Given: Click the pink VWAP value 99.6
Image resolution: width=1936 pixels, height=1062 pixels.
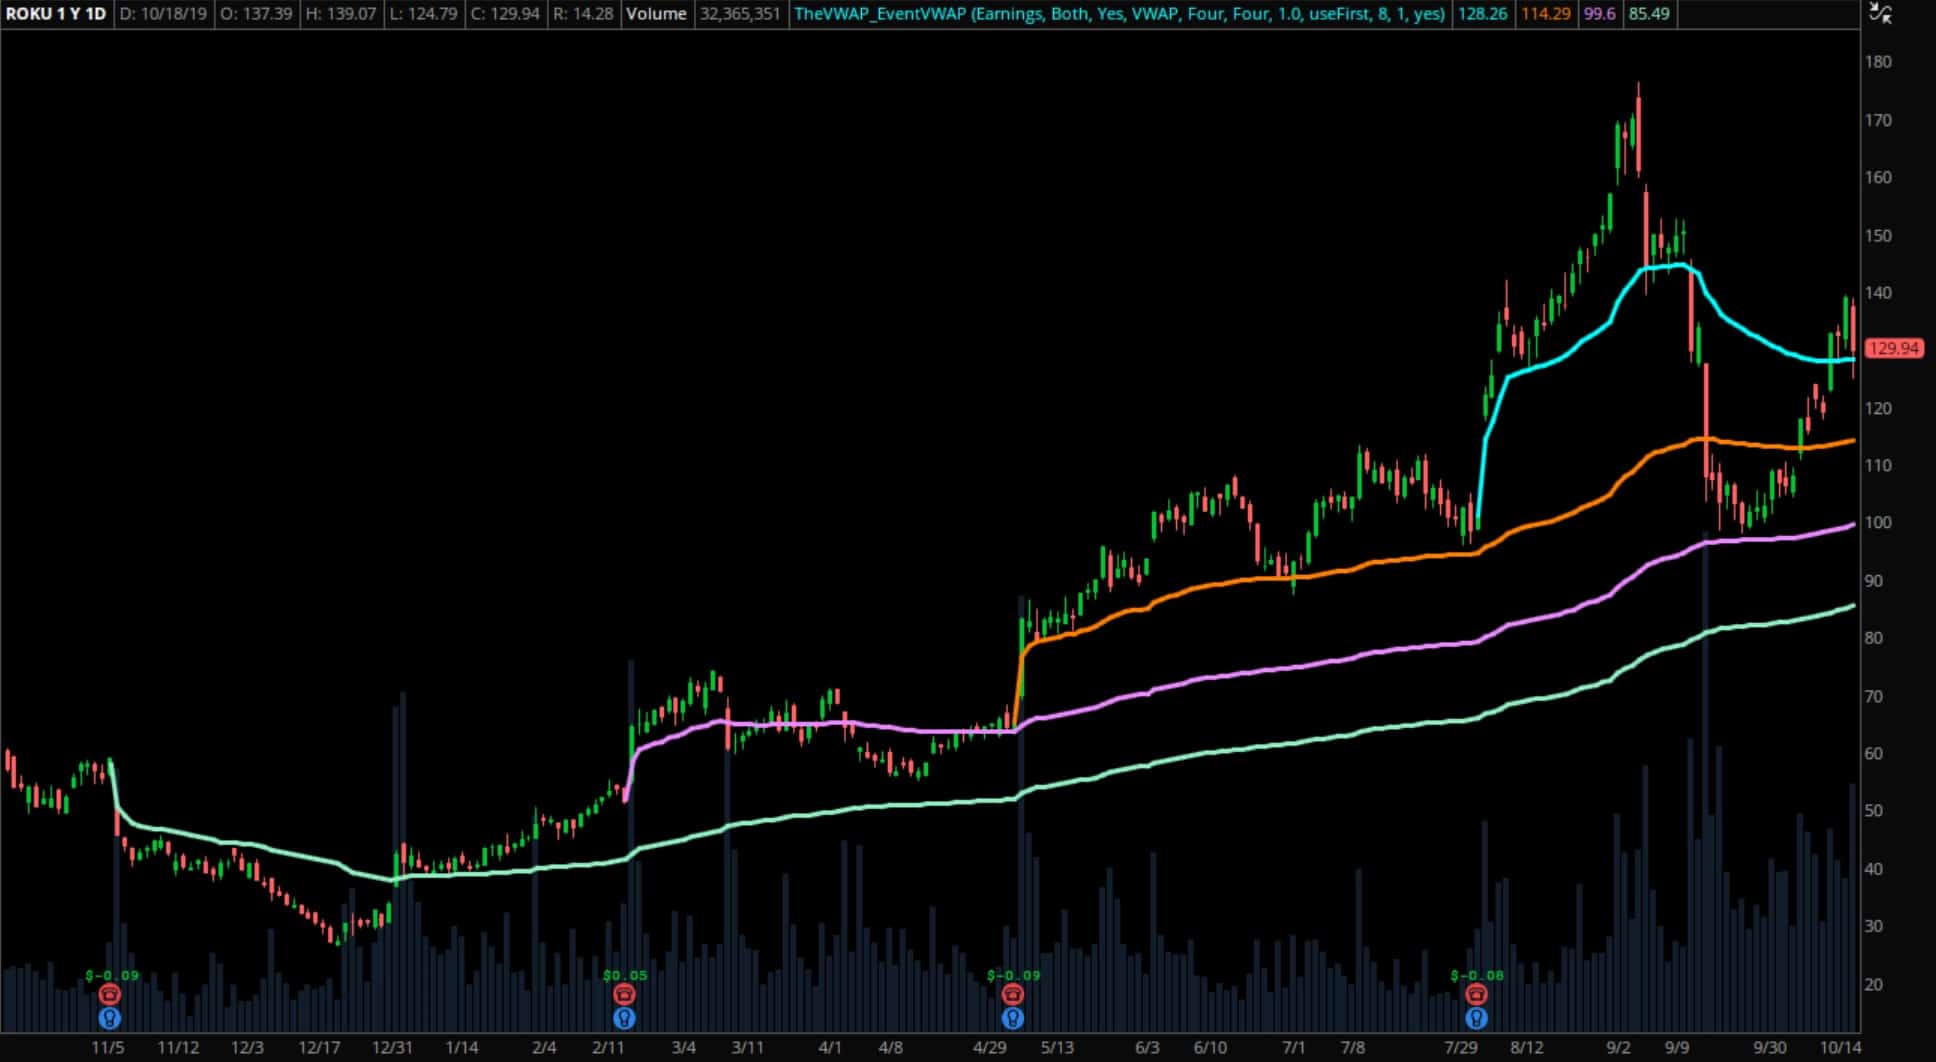Looking at the screenshot, I should pyautogui.click(x=1600, y=14).
